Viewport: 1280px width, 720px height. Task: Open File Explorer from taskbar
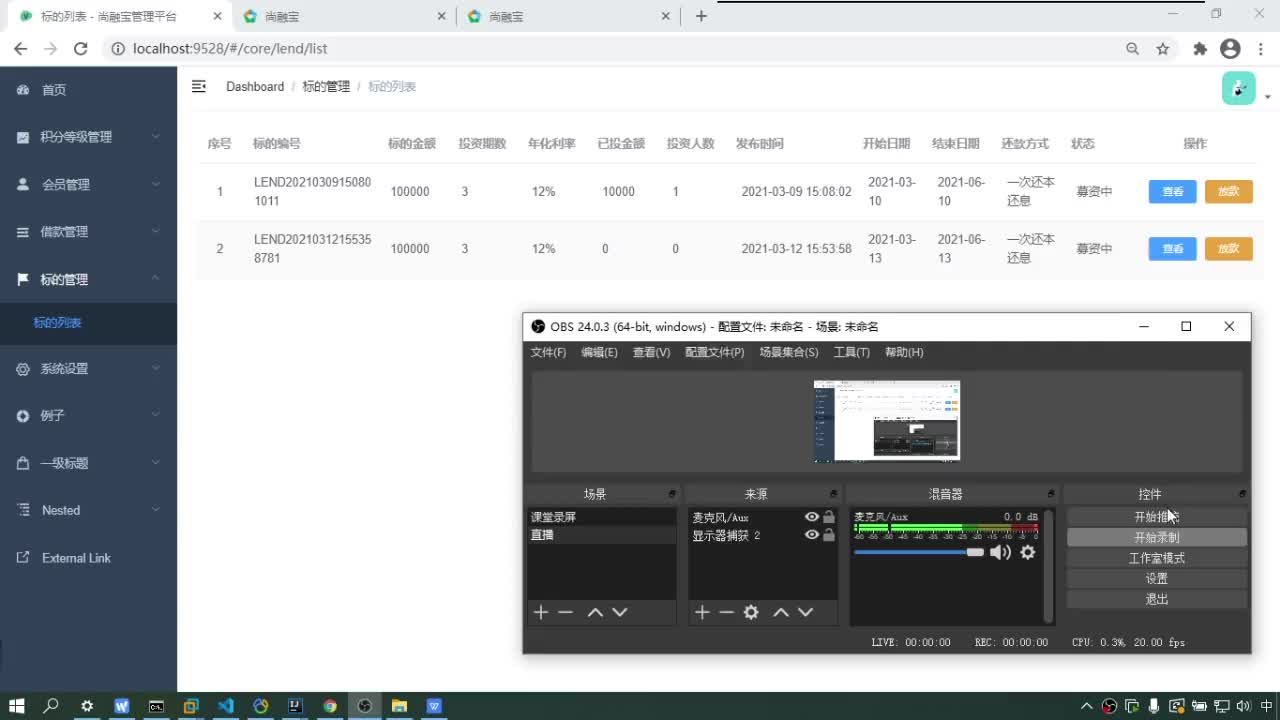(399, 706)
